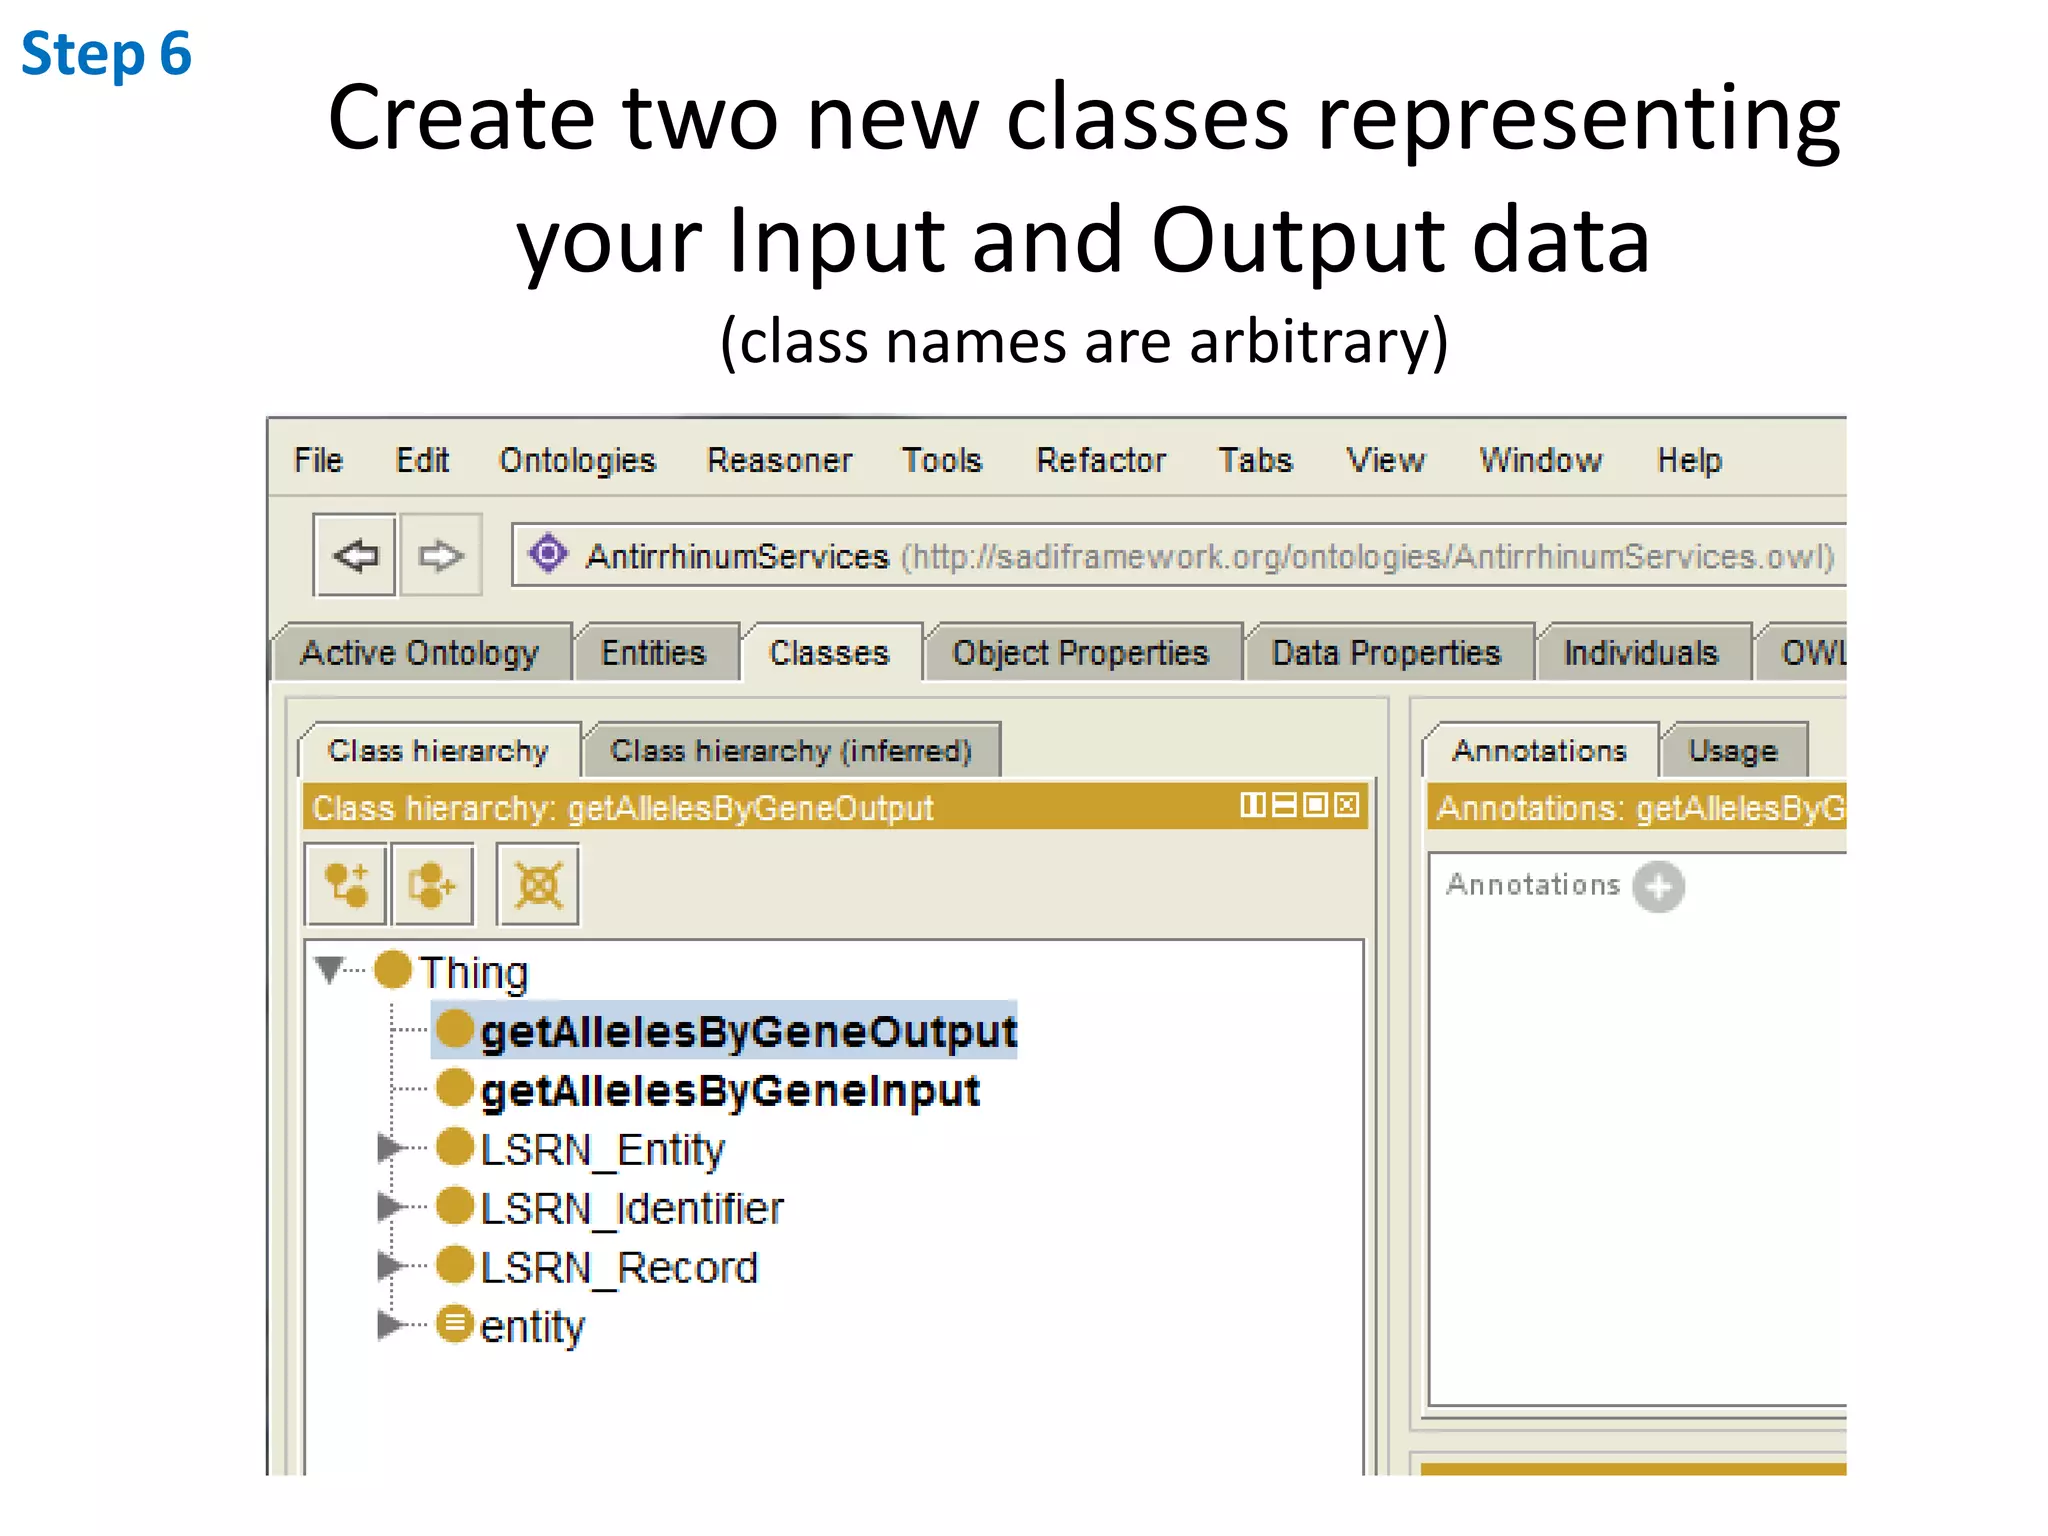
Task: Switch to Individuals tab
Action: point(1641,653)
